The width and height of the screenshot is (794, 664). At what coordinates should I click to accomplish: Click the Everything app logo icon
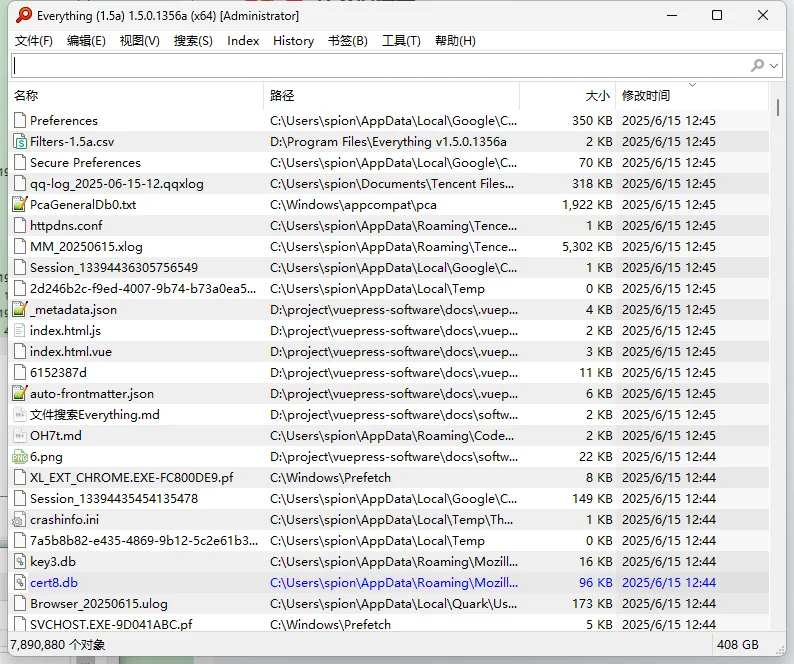23,15
